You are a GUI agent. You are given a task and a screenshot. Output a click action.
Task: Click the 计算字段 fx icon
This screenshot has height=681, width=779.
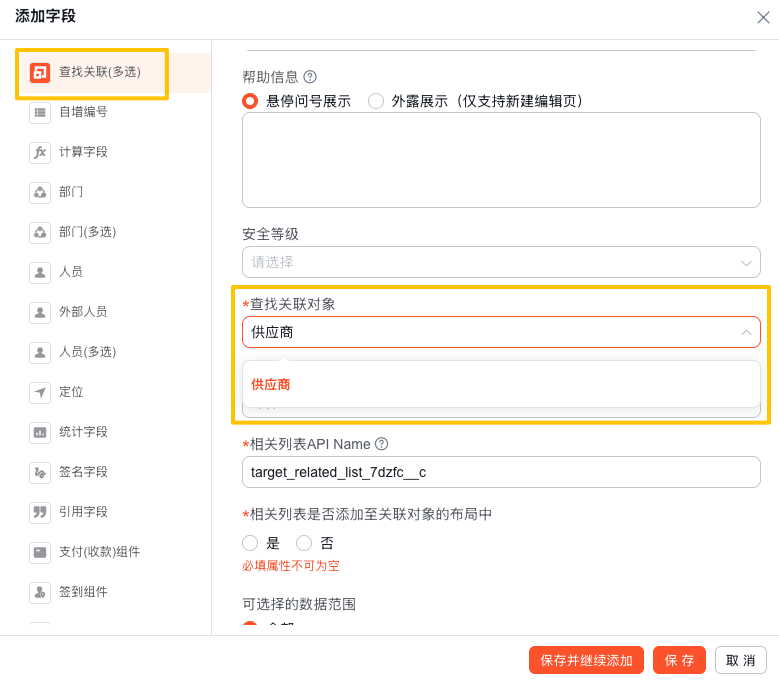(x=40, y=152)
